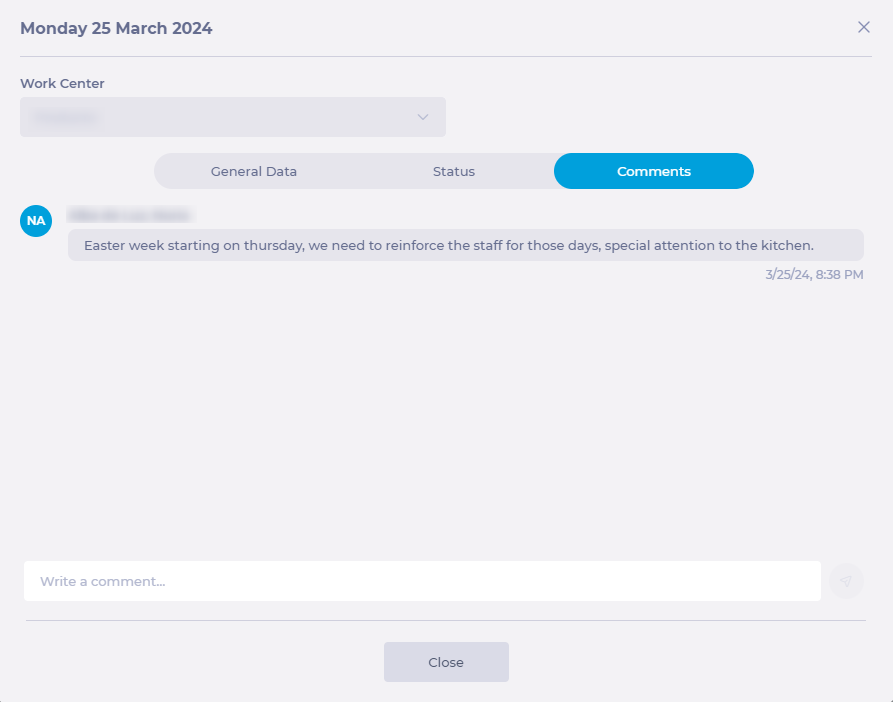Open the Work Center combo box
This screenshot has height=702, width=893.
point(232,117)
